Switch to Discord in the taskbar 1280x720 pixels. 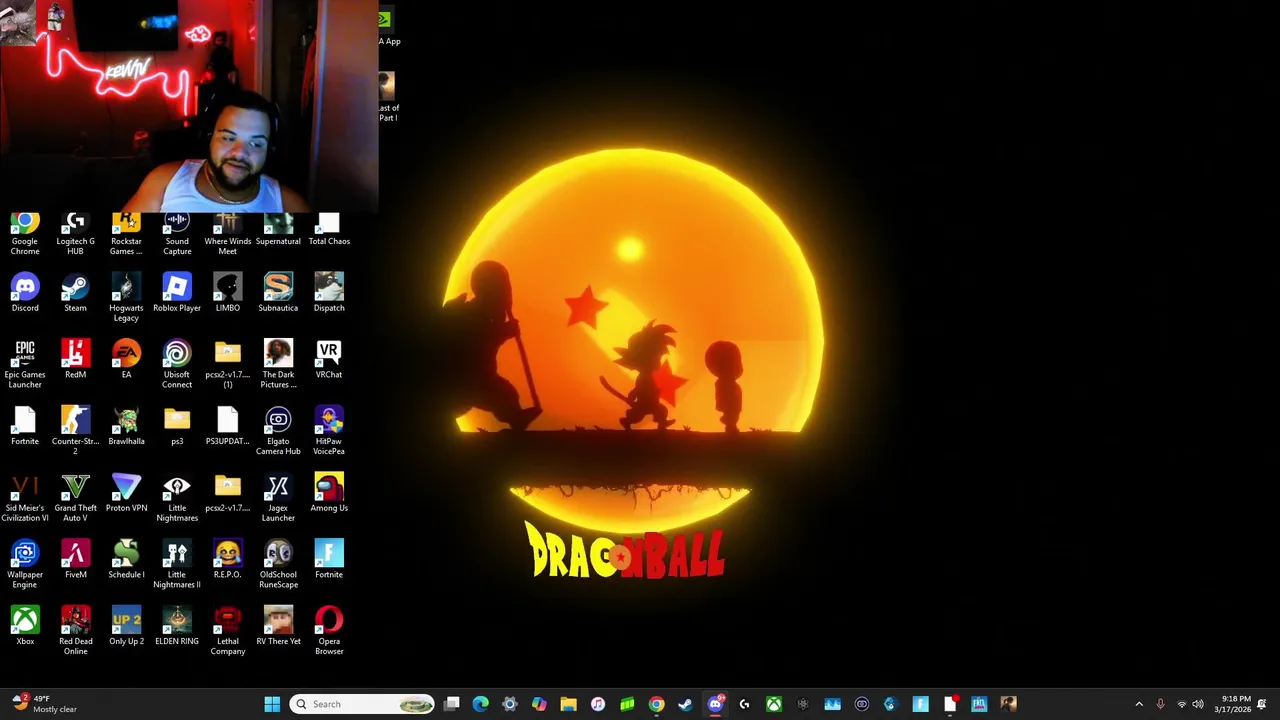pyautogui.click(x=715, y=704)
